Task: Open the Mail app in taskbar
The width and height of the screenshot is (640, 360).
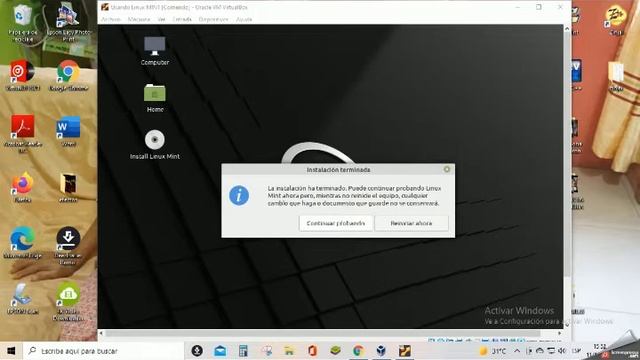Action: [220, 351]
